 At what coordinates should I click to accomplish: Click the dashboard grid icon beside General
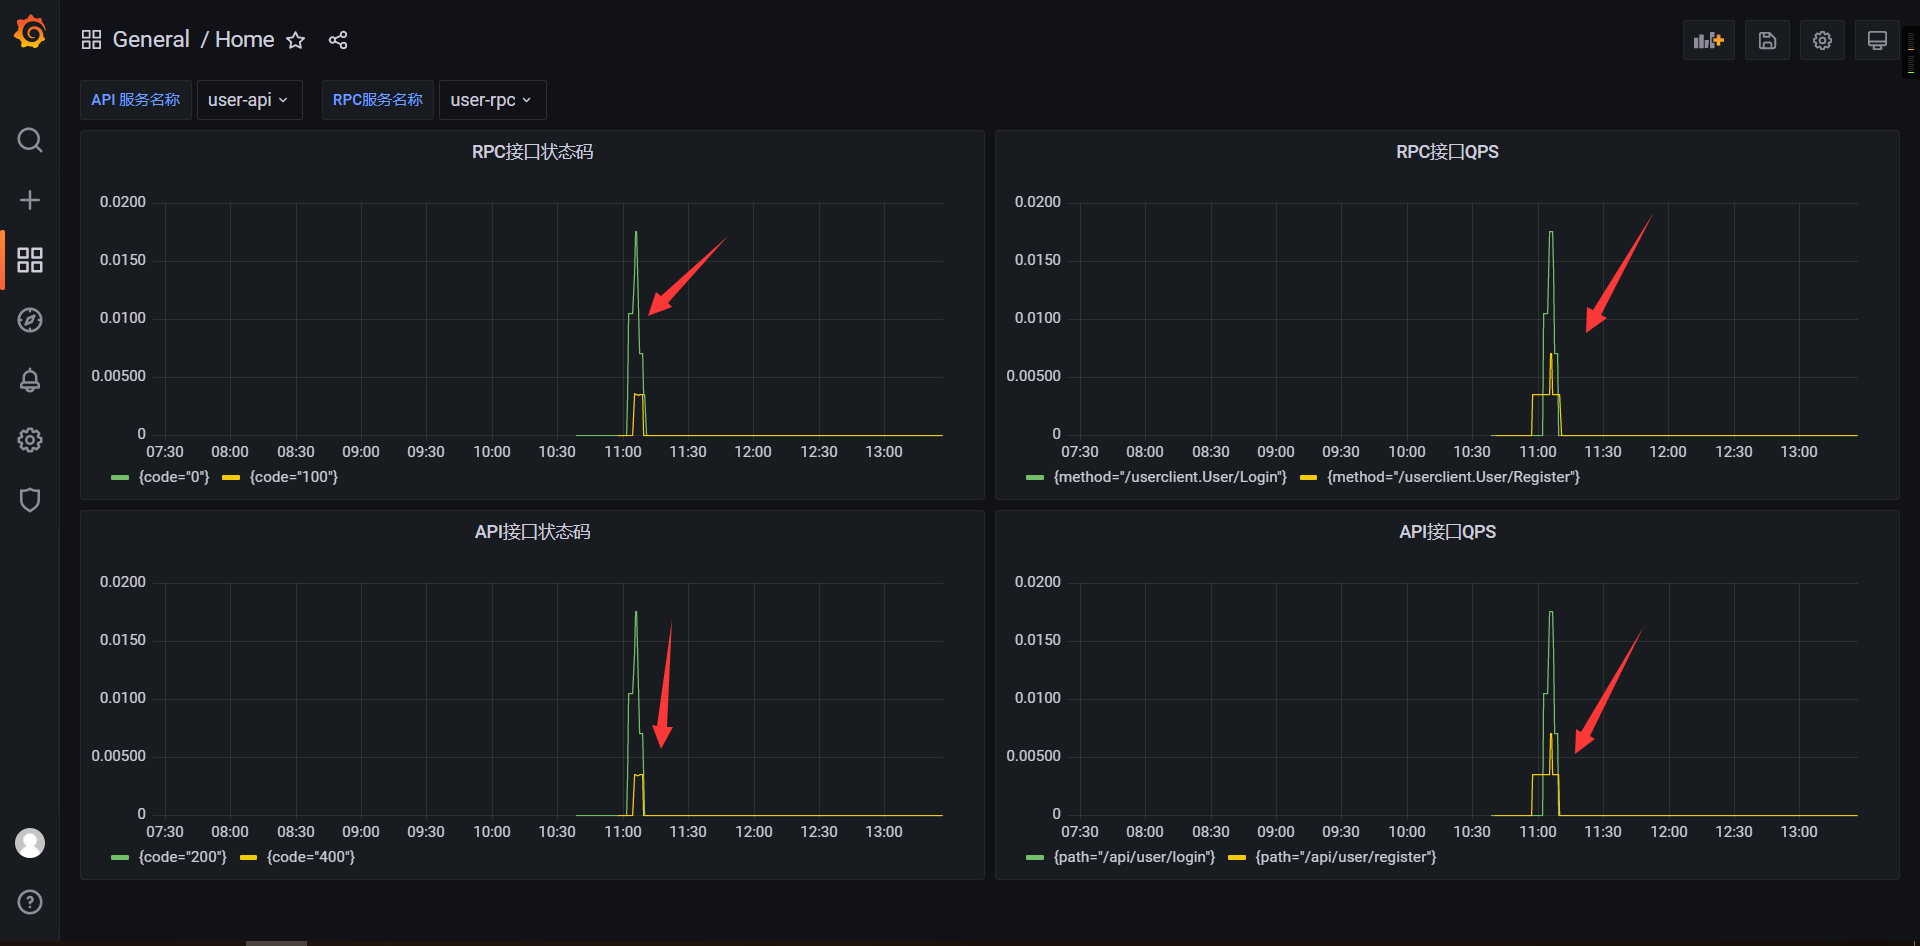[91, 40]
